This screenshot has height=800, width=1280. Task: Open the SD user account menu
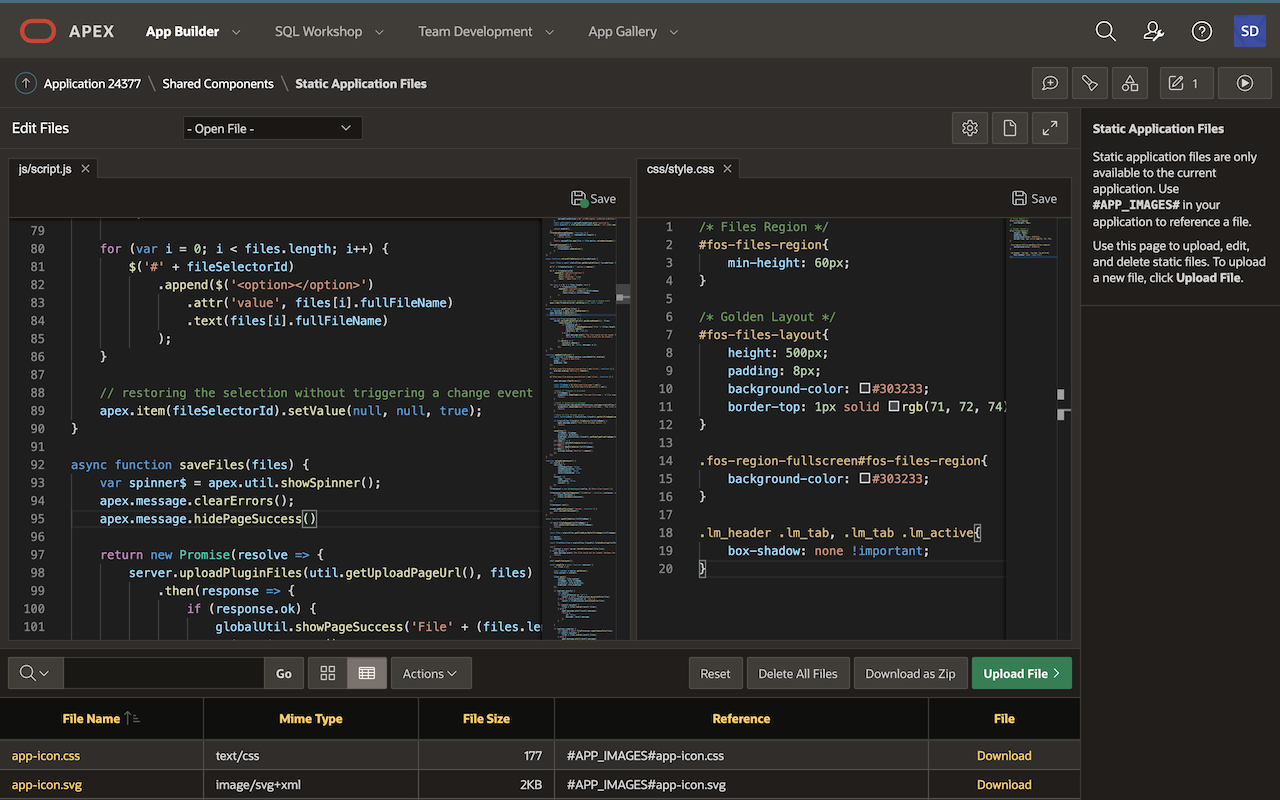click(1249, 31)
